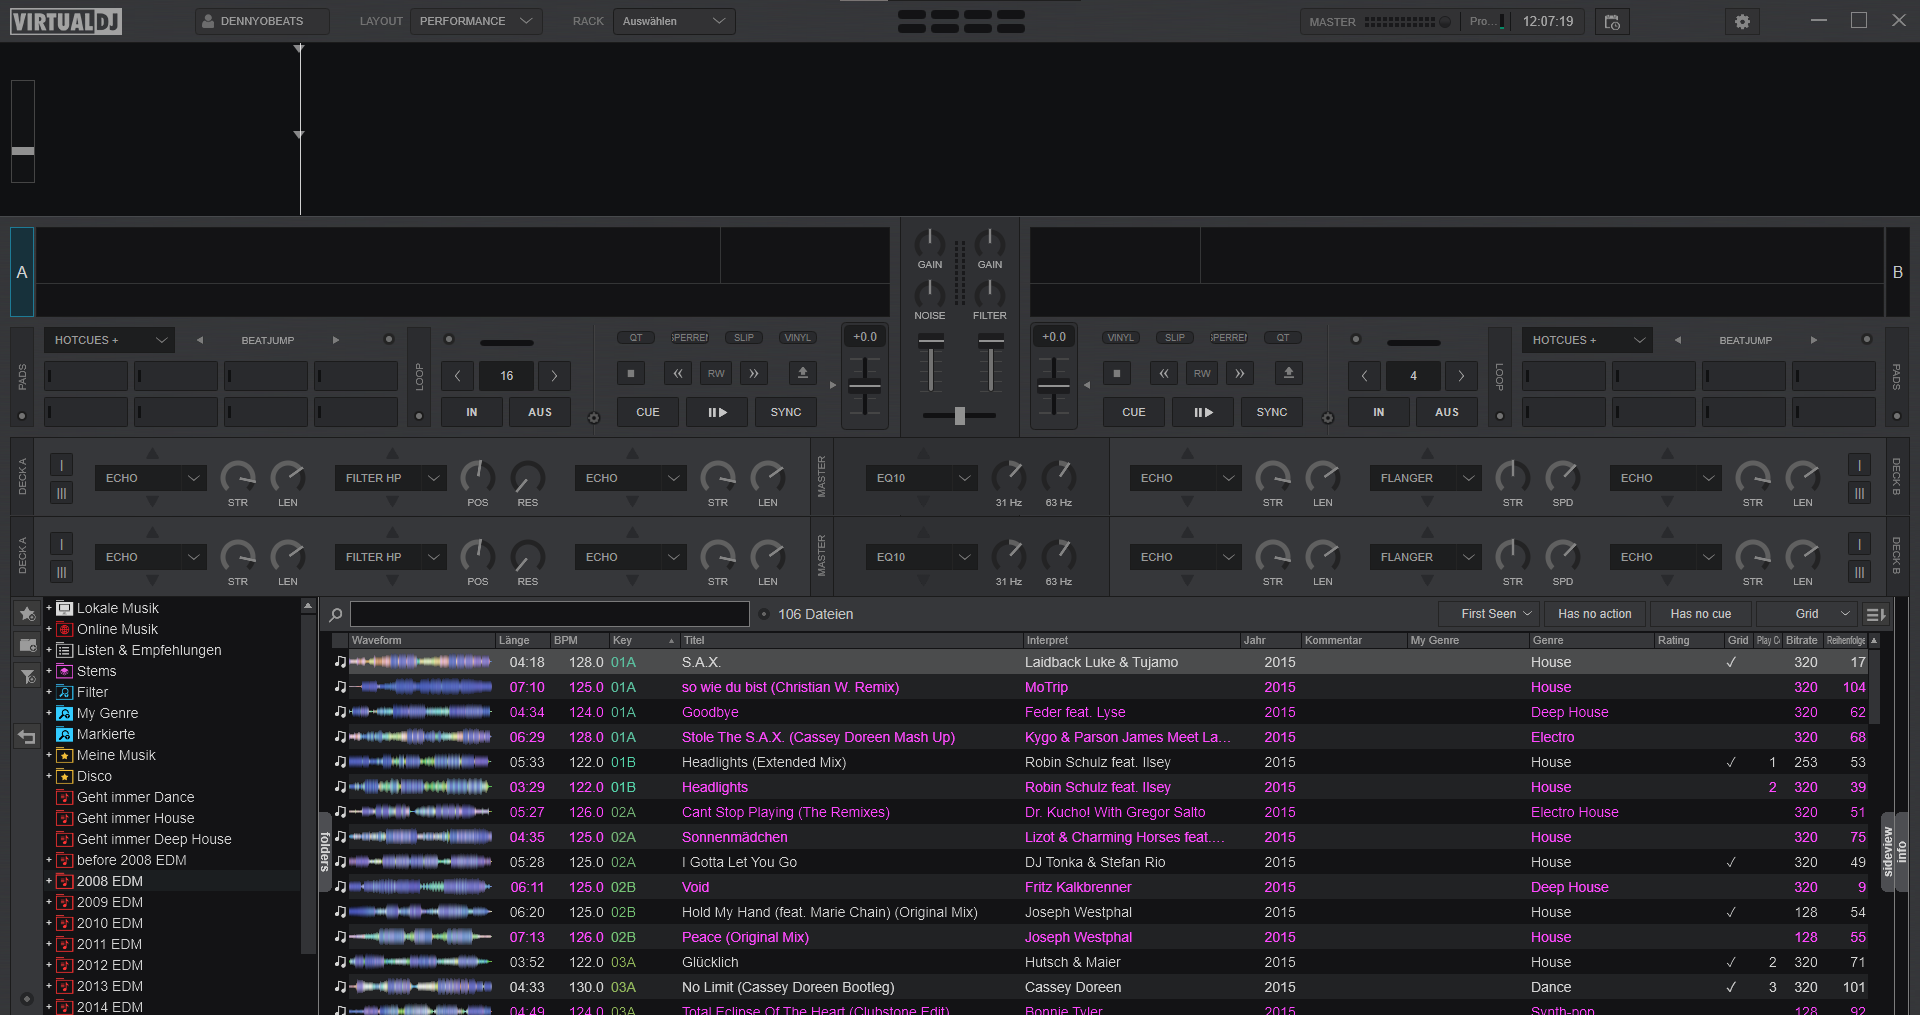
Task: Open the LAYOUT Performance dropdown
Action: [x=476, y=21]
